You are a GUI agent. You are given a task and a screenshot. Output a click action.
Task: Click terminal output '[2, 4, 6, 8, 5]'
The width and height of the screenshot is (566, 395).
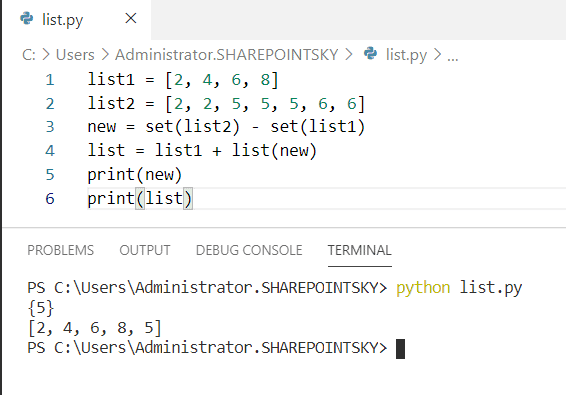click(95, 328)
